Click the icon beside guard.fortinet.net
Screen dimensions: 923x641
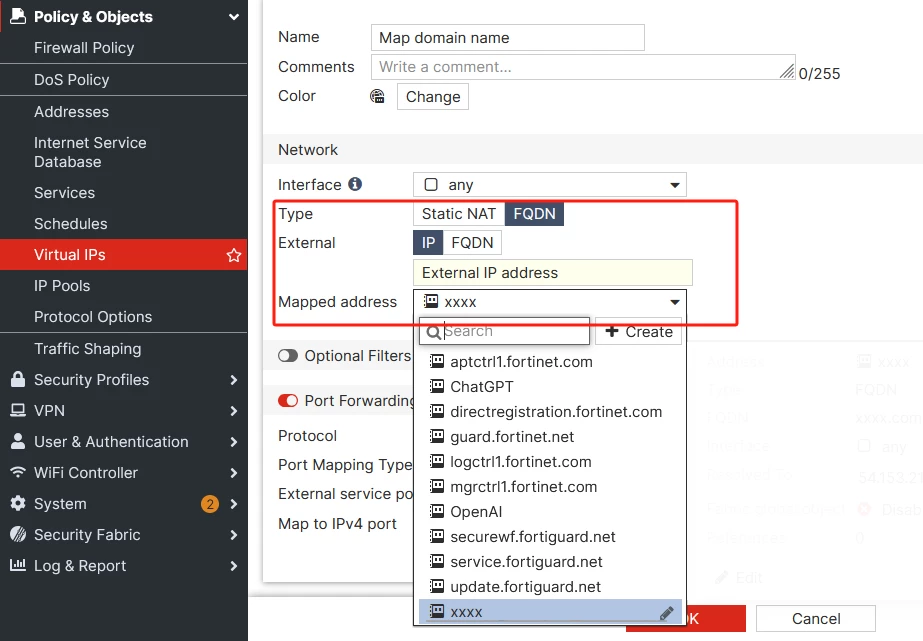click(437, 436)
